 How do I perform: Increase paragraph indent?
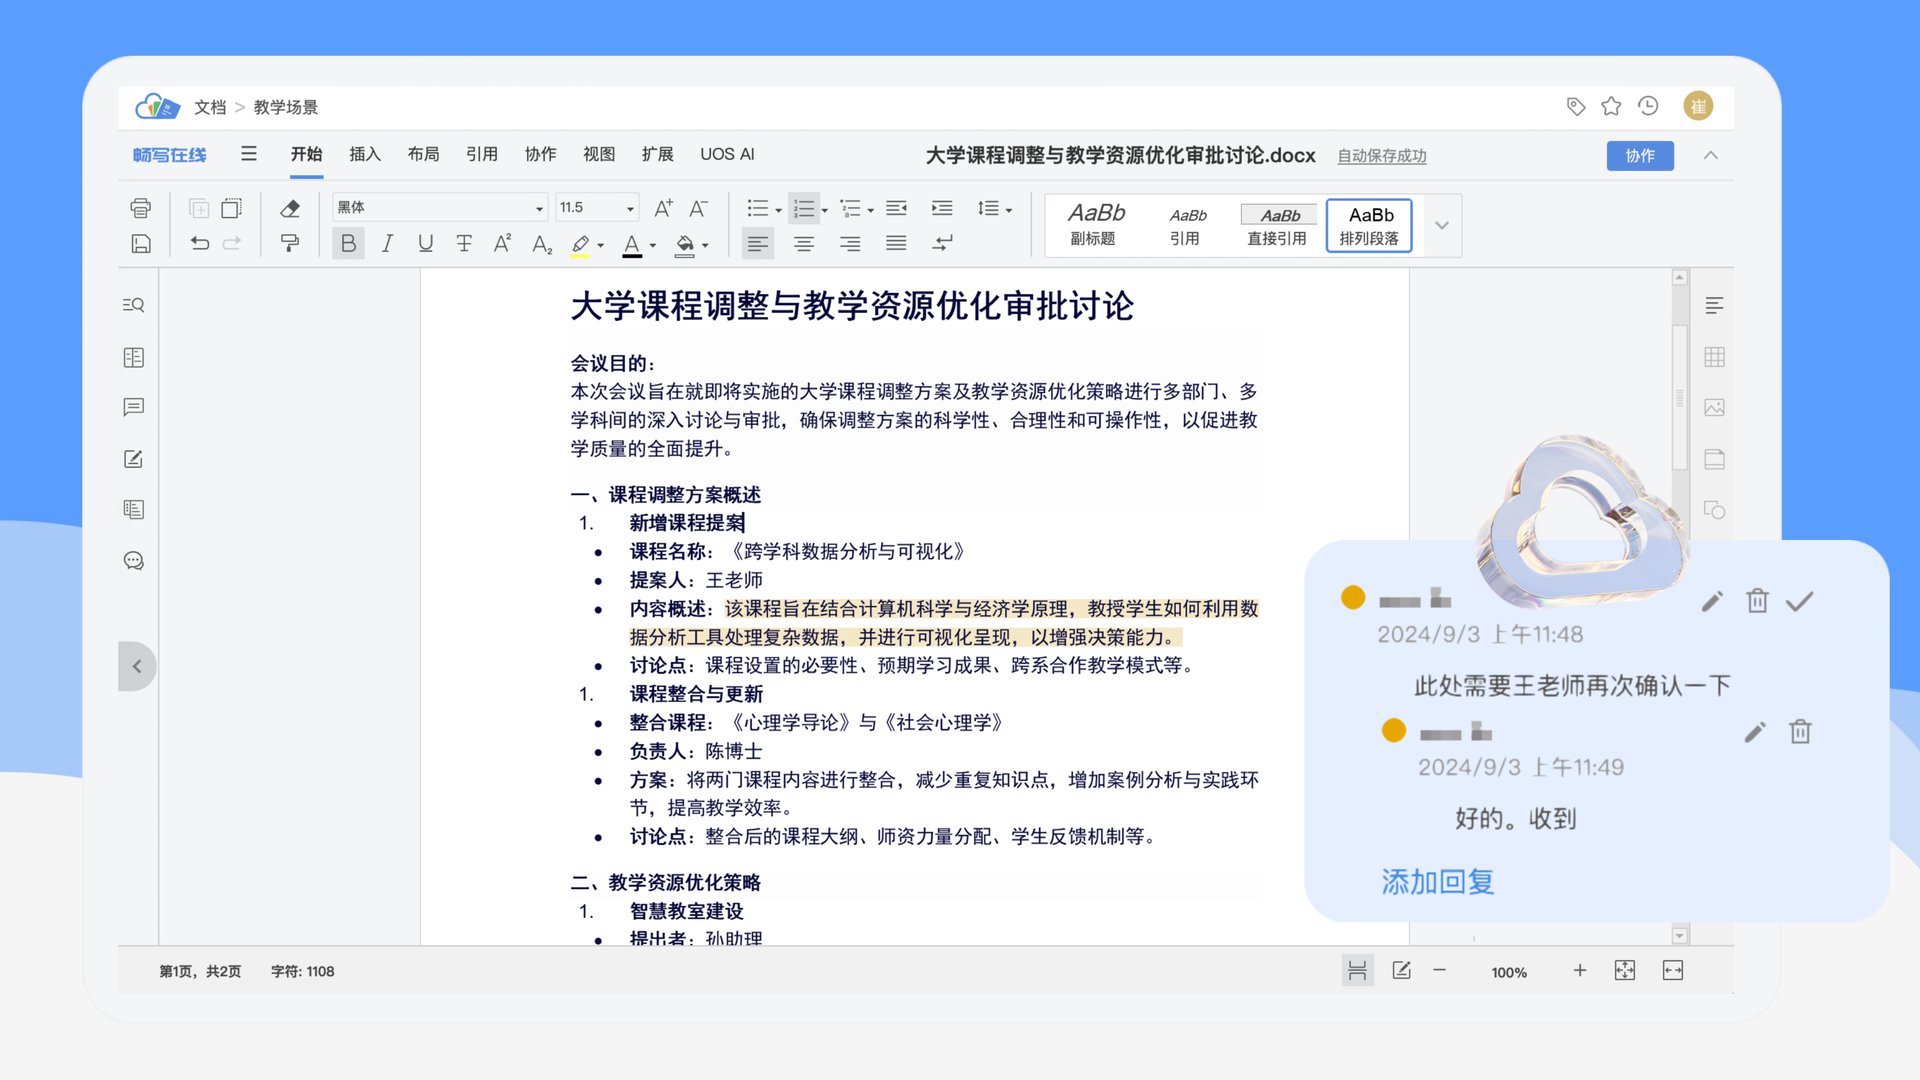[x=942, y=208]
